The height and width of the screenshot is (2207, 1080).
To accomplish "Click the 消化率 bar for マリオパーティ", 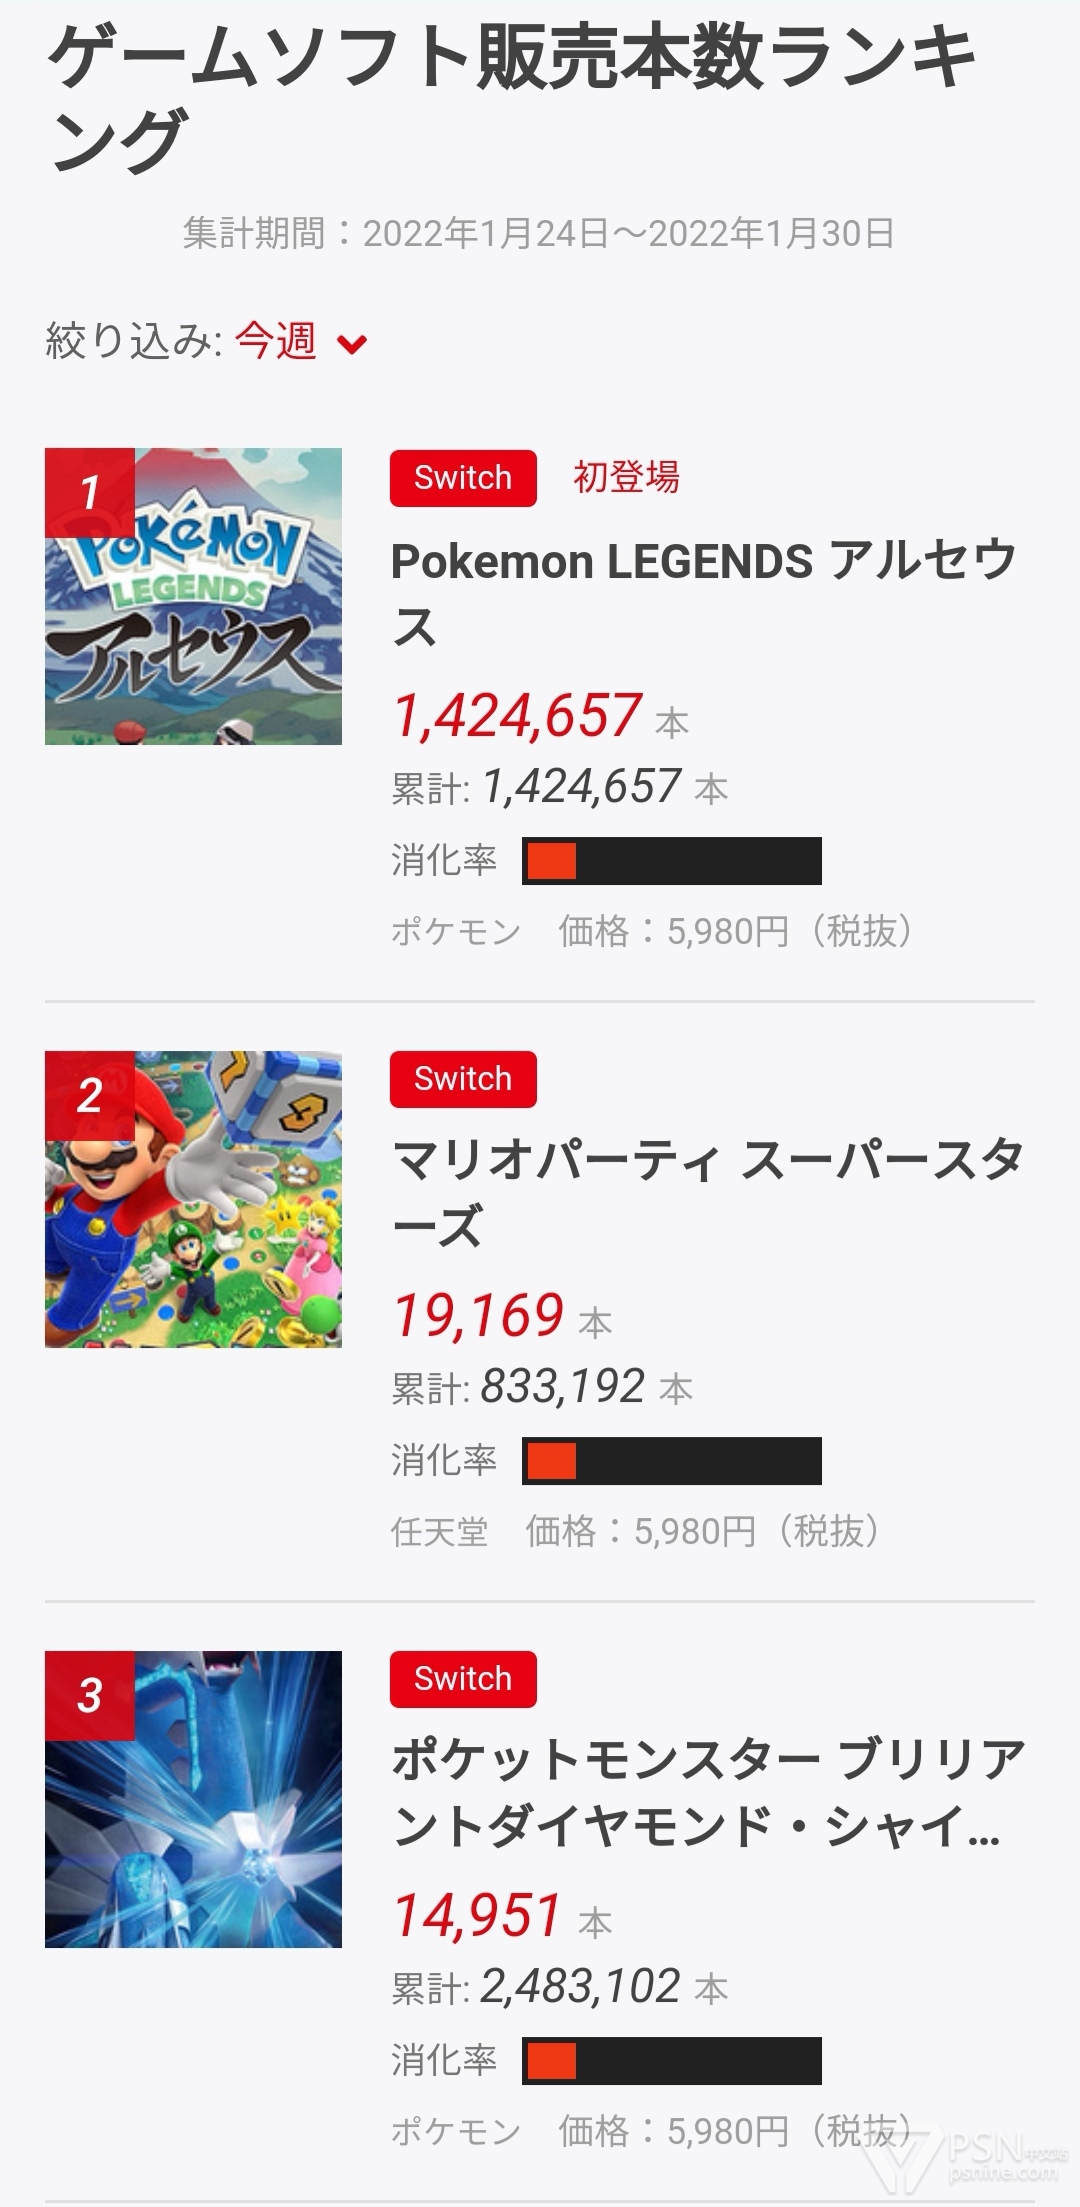I will 672,1461.
